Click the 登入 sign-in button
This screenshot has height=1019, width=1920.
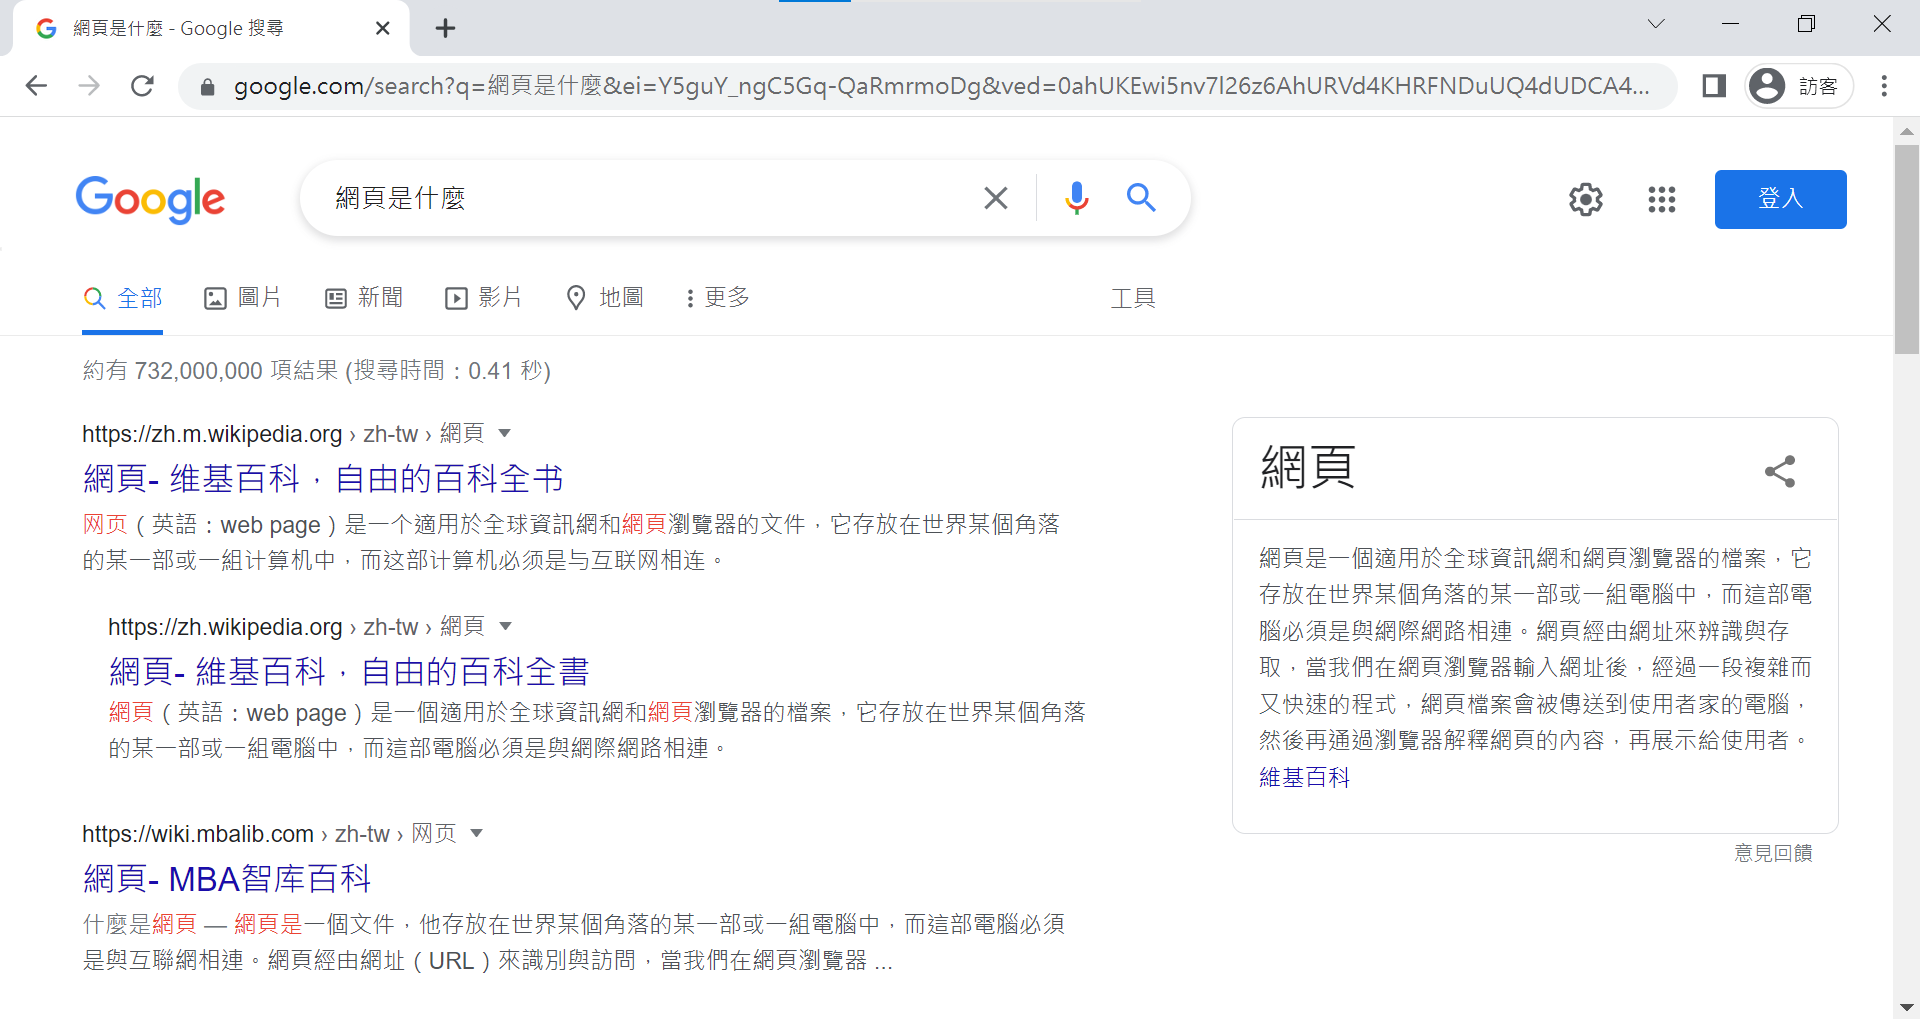1780,199
